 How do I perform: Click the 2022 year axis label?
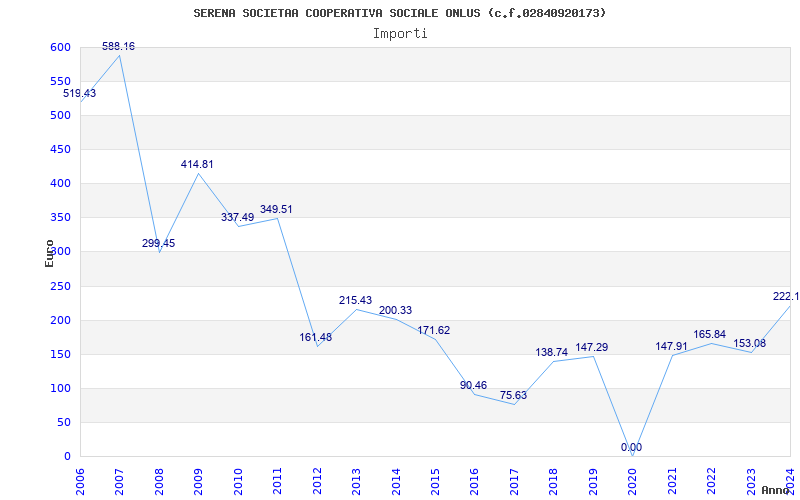pos(711,482)
